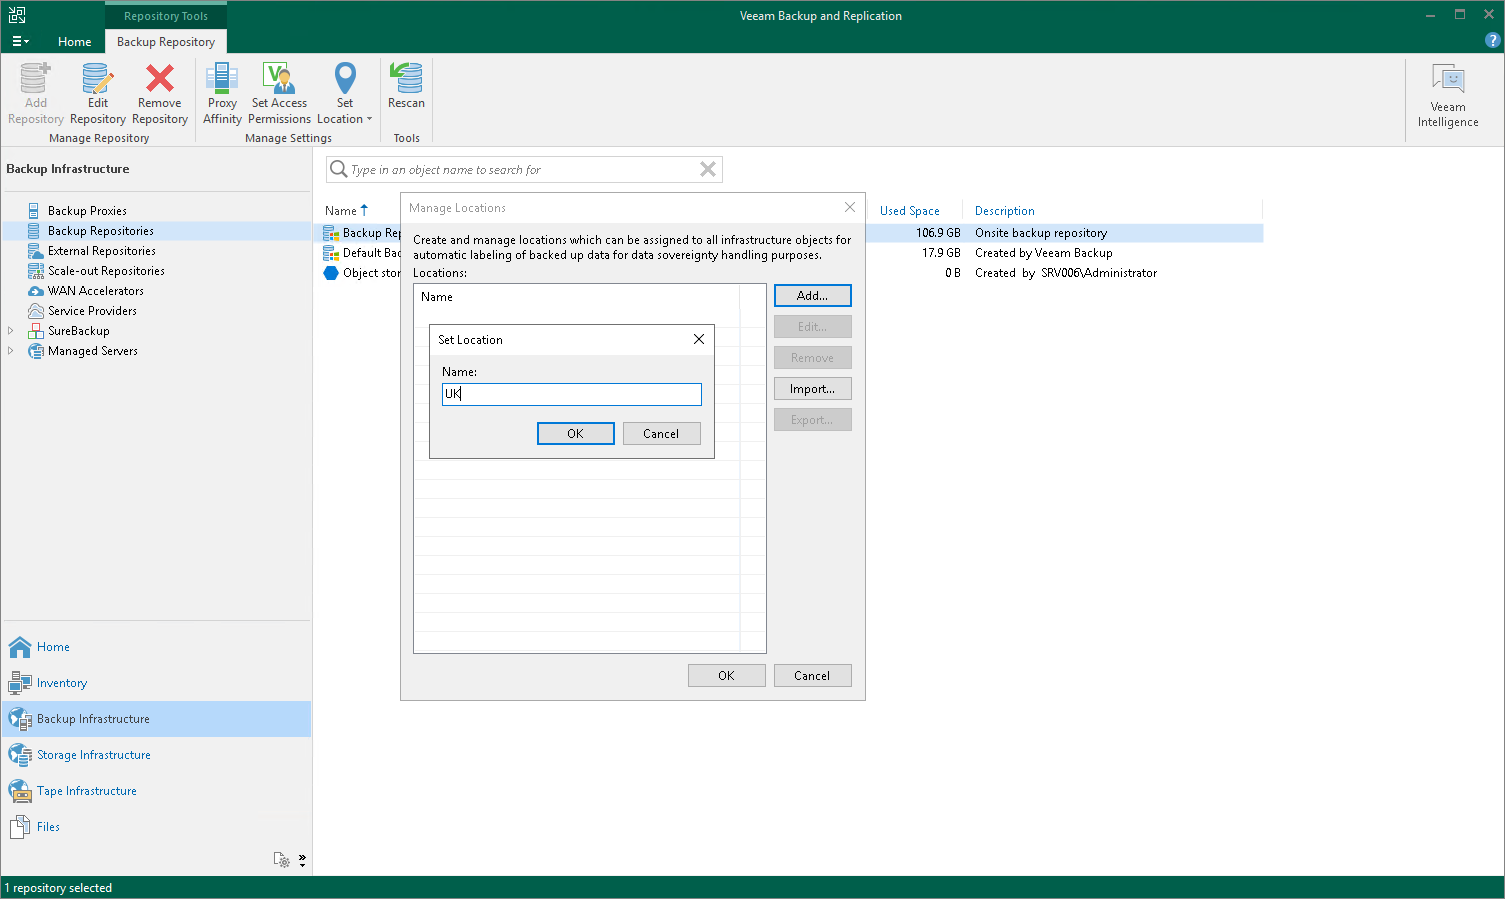1505x899 pixels.
Task: Open the main menu hamburger button
Action: pyautogui.click(x=20, y=41)
